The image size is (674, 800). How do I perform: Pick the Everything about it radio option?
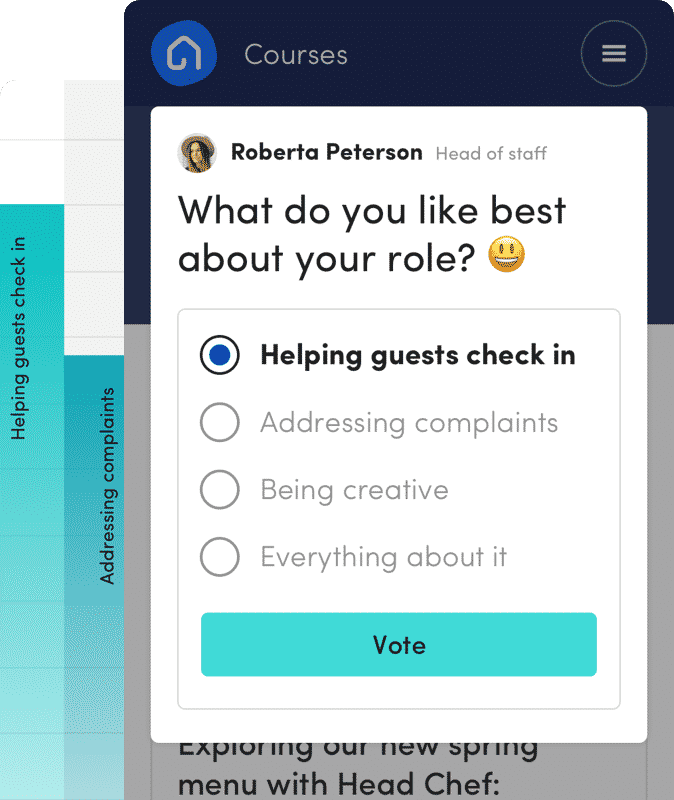[x=219, y=557]
